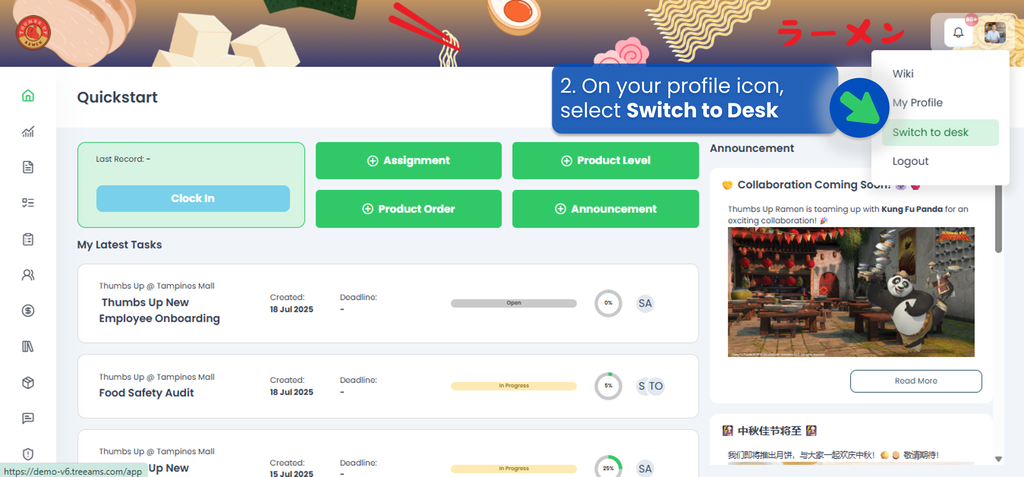Click the clipboard icon in sidebar
1024x477 pixels.
(27, 239)
